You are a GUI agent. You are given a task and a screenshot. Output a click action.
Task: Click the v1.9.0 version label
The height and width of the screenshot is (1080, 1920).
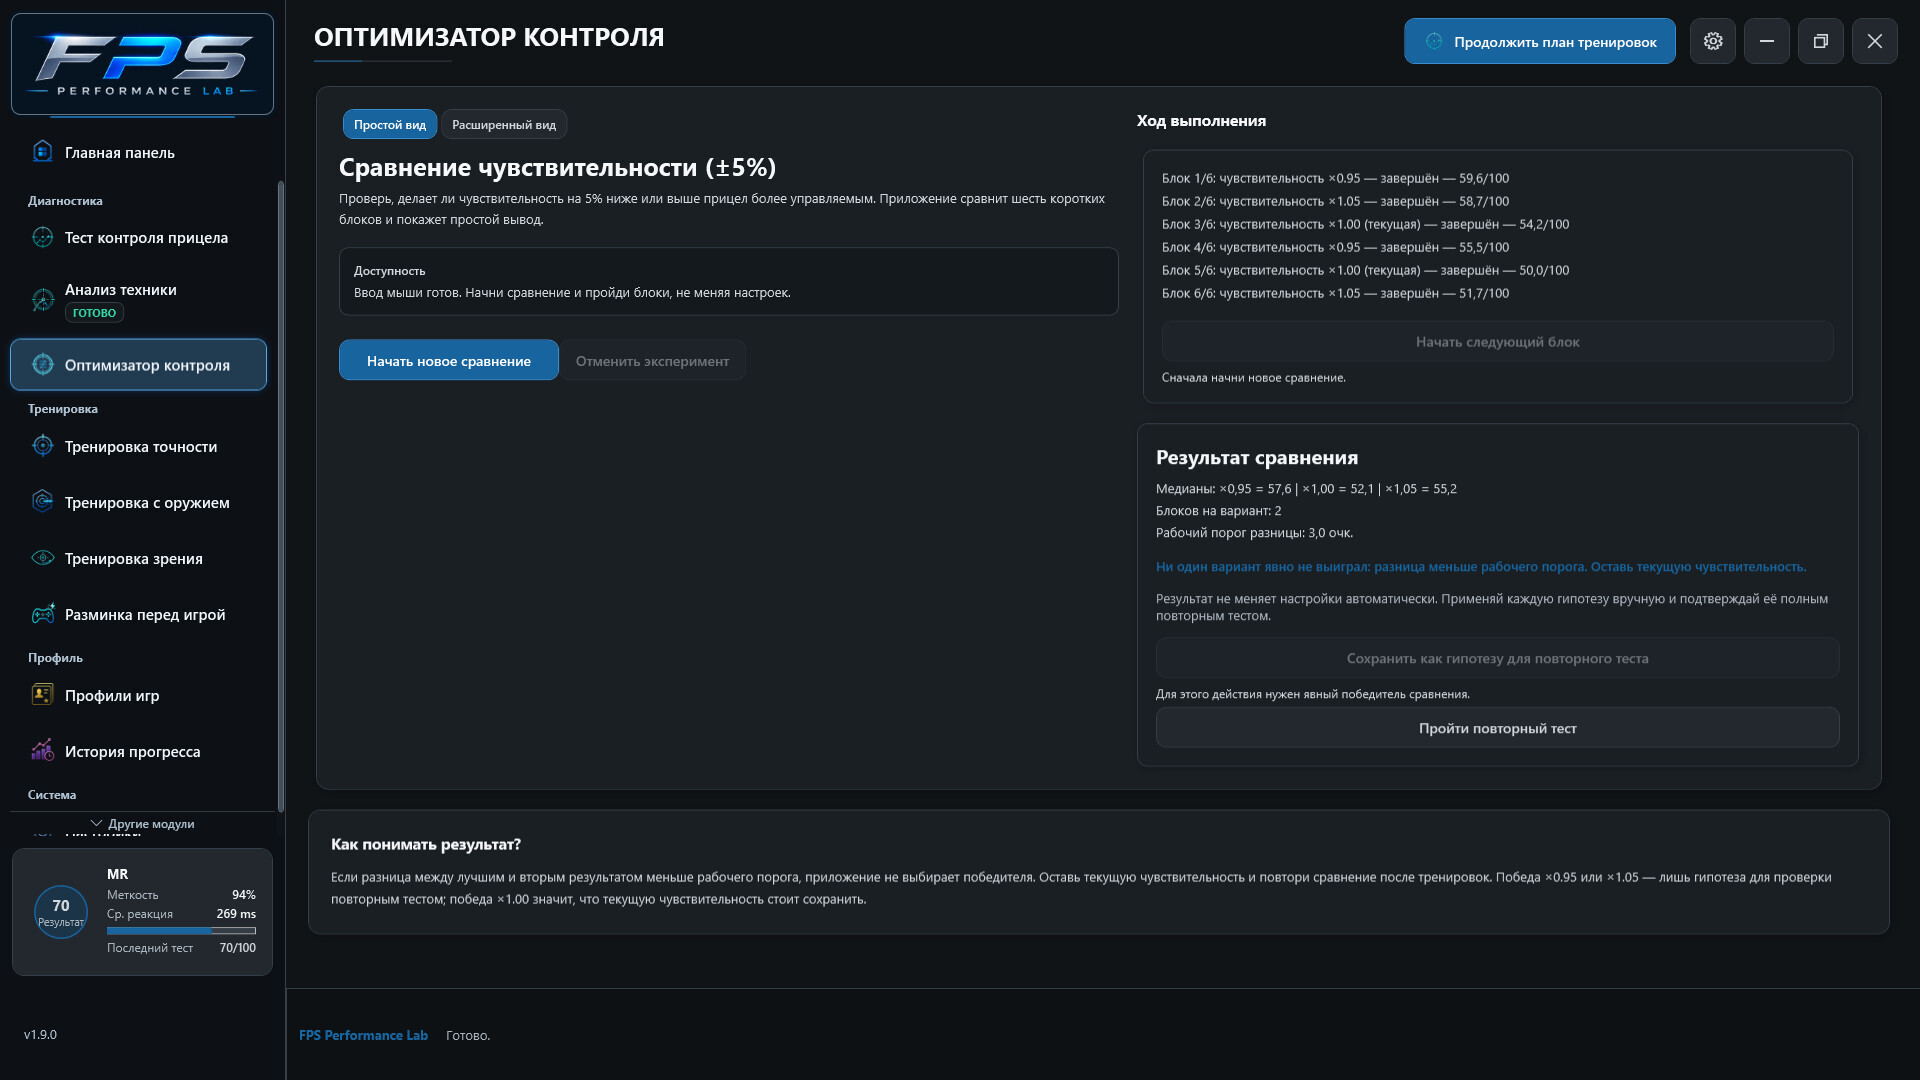(x=40, y=1034)
